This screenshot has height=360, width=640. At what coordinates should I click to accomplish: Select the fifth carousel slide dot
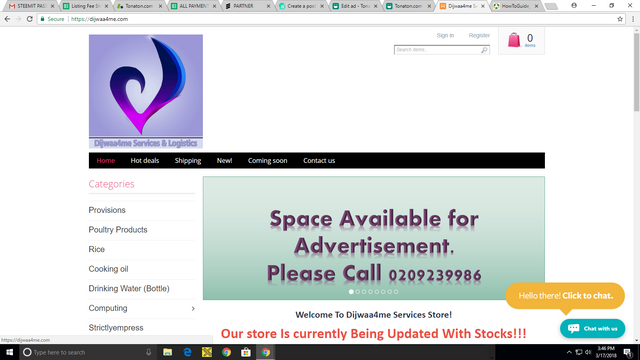pos(377,291)
